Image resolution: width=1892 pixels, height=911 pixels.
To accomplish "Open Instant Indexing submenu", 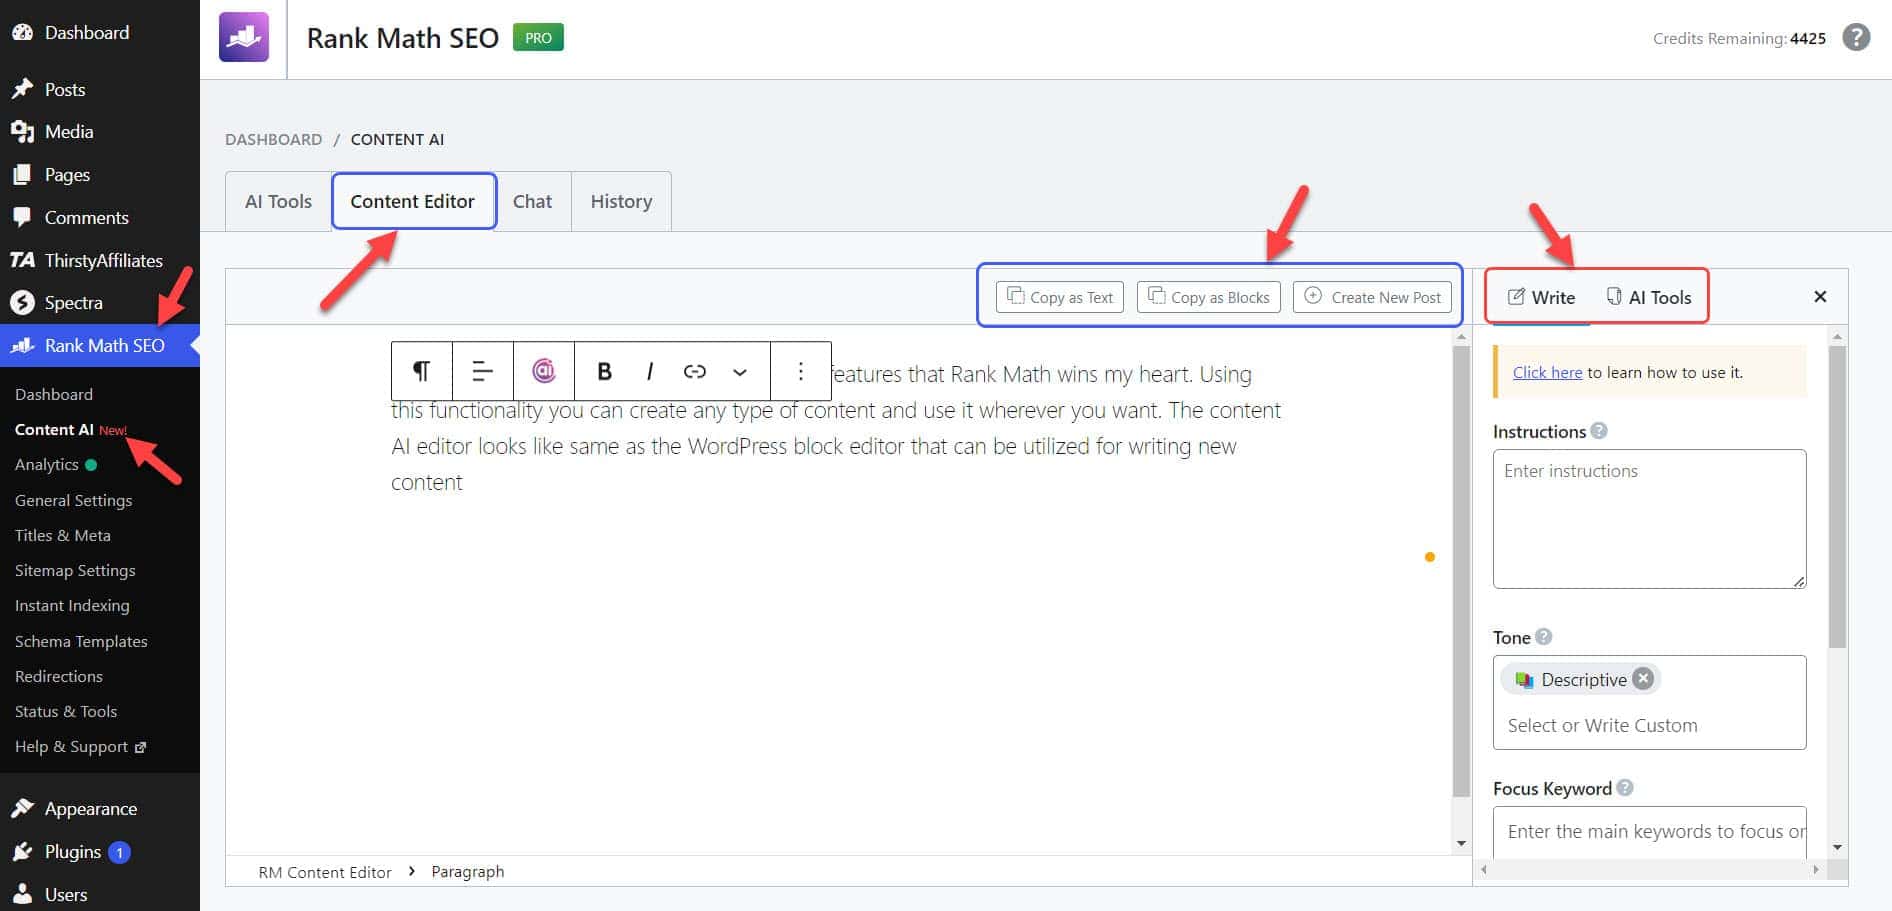I will pyautogui.click(x=72, y=605).
